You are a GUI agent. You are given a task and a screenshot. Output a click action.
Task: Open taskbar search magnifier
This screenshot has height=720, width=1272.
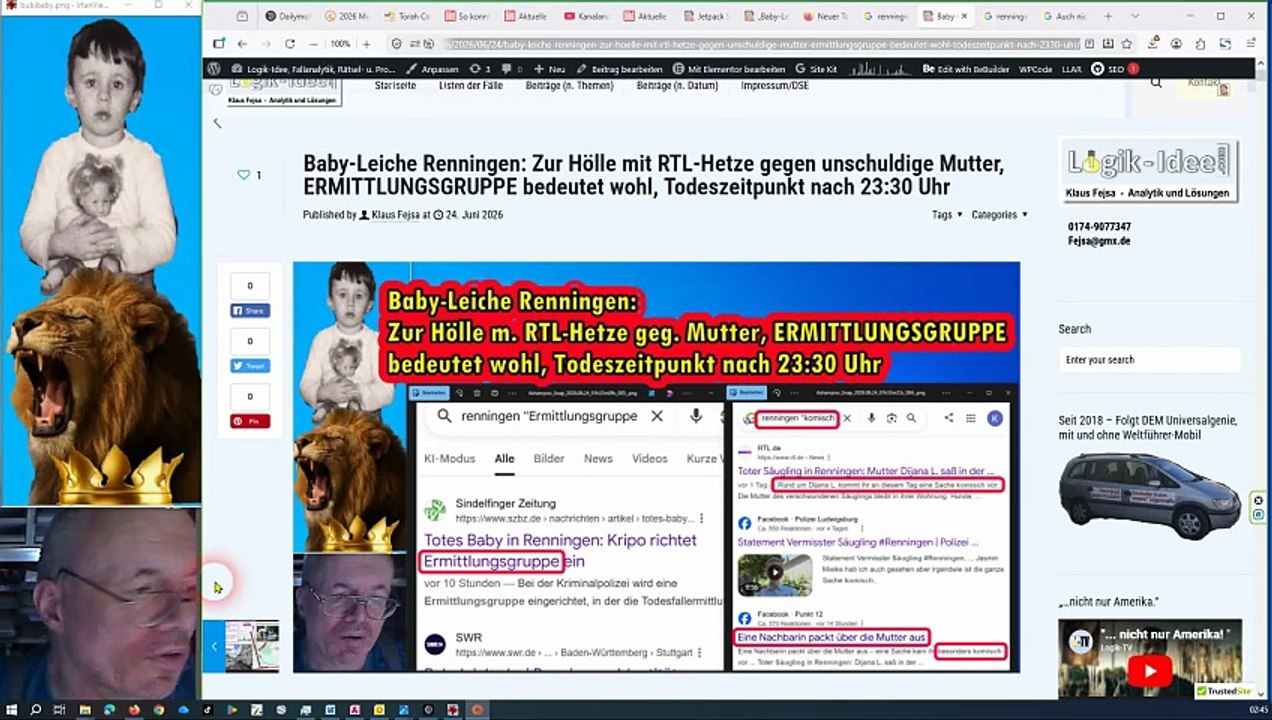click(35, 710)
